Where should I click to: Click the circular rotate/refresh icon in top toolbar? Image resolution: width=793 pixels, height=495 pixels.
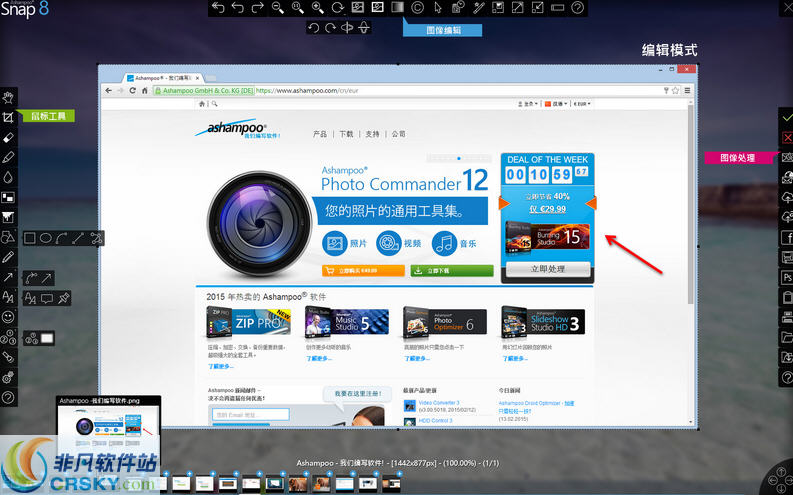(337, 8)
